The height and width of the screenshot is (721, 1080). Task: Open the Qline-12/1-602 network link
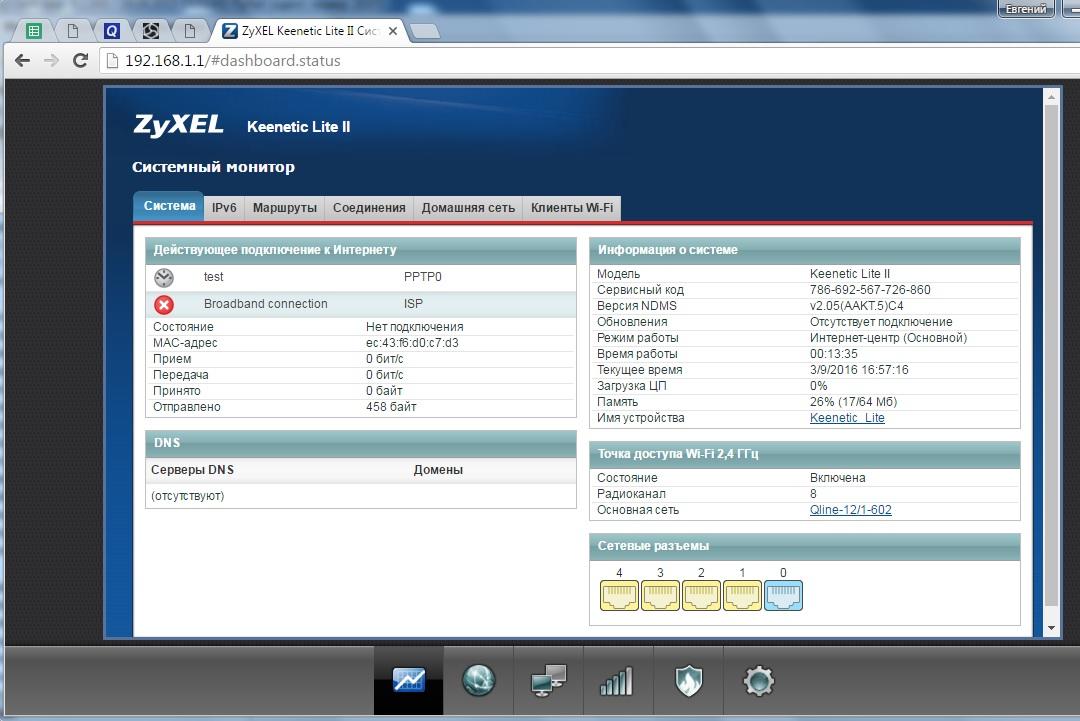point(851,510)
